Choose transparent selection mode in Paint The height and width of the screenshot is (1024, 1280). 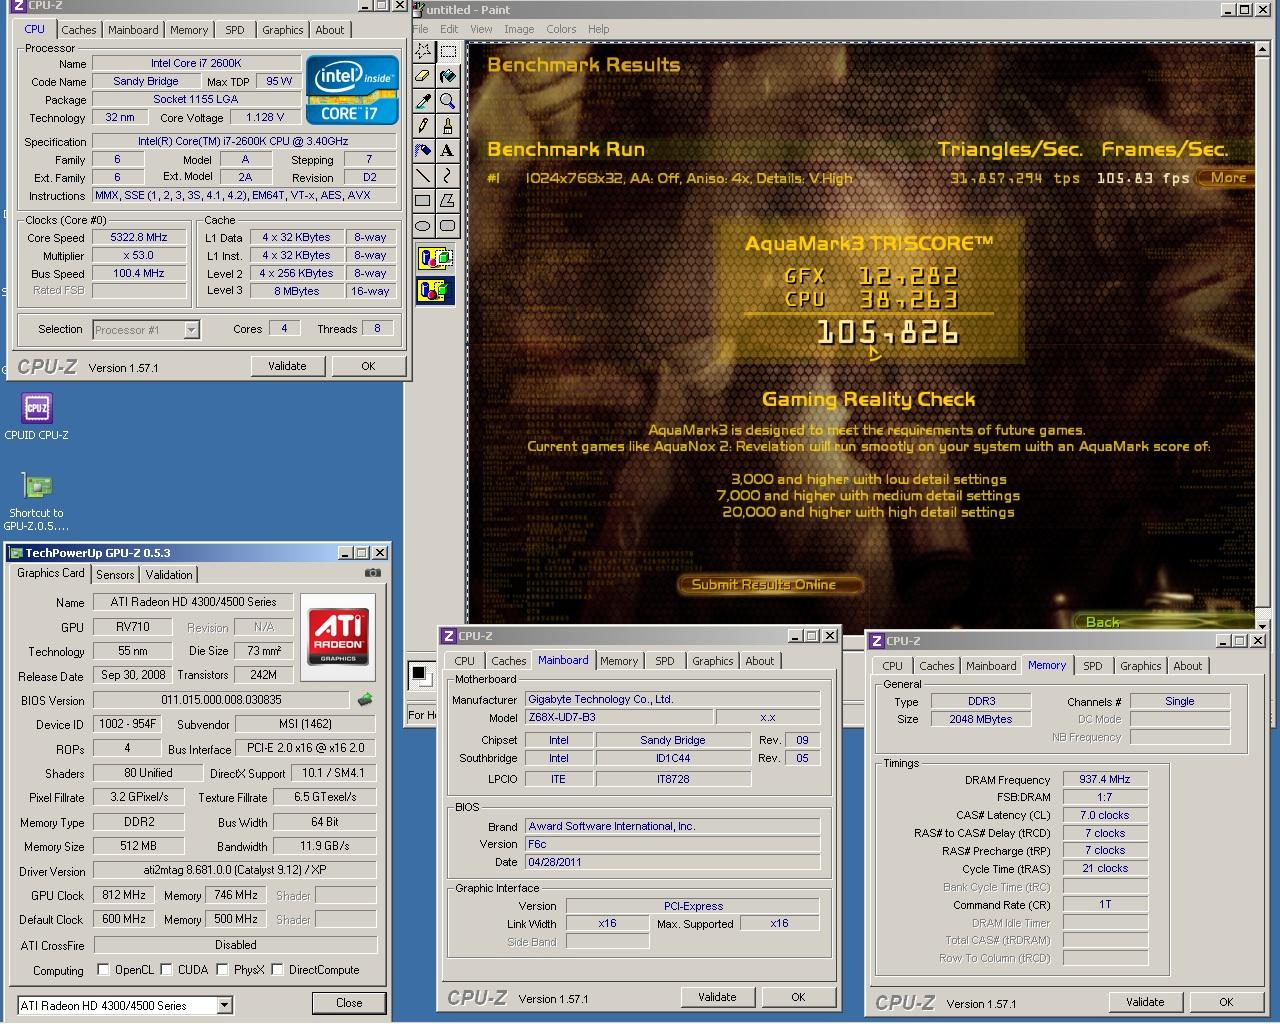coord(435,291)
